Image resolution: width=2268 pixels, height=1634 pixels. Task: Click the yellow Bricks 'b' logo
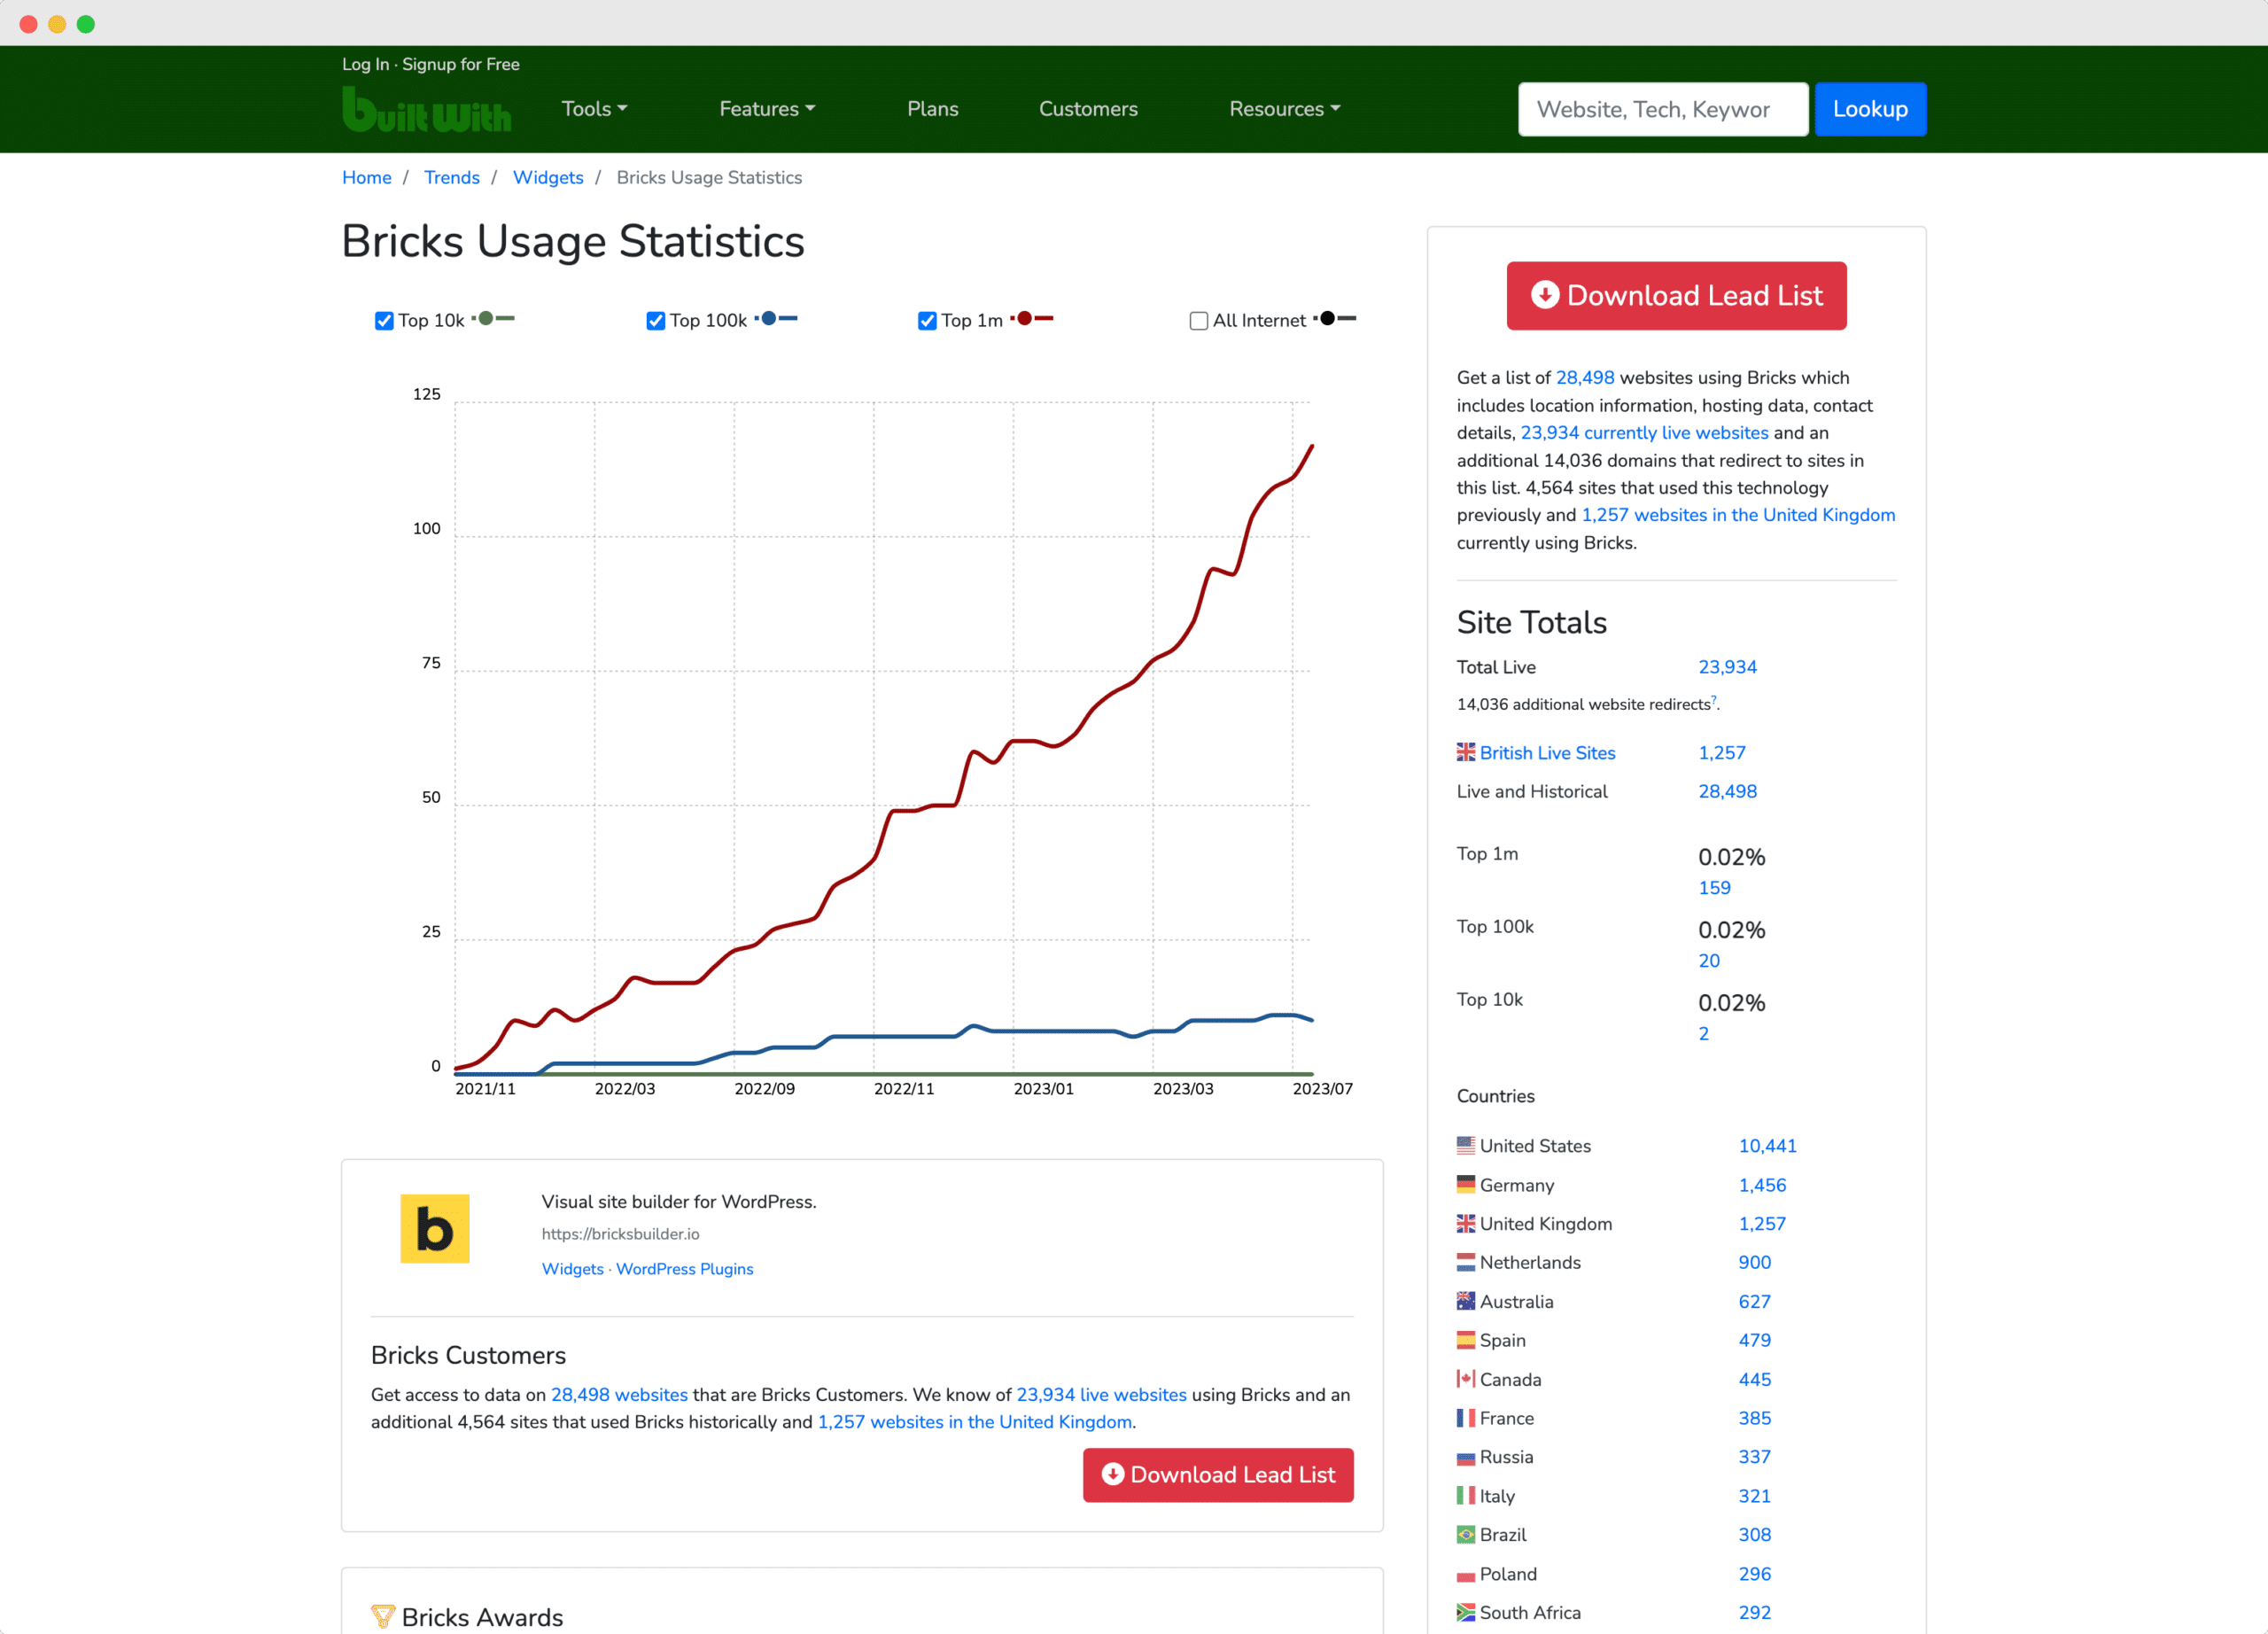[x=435, y=1228]
